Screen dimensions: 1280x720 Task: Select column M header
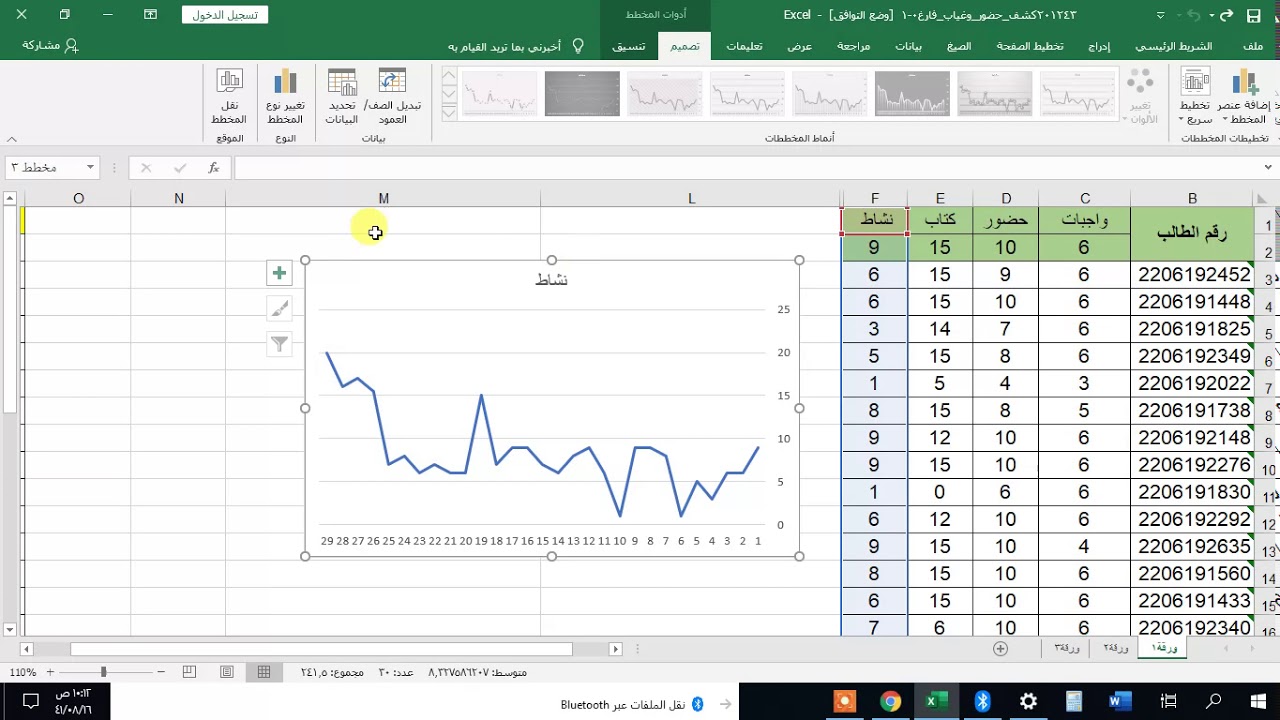[x=383, y=198]
